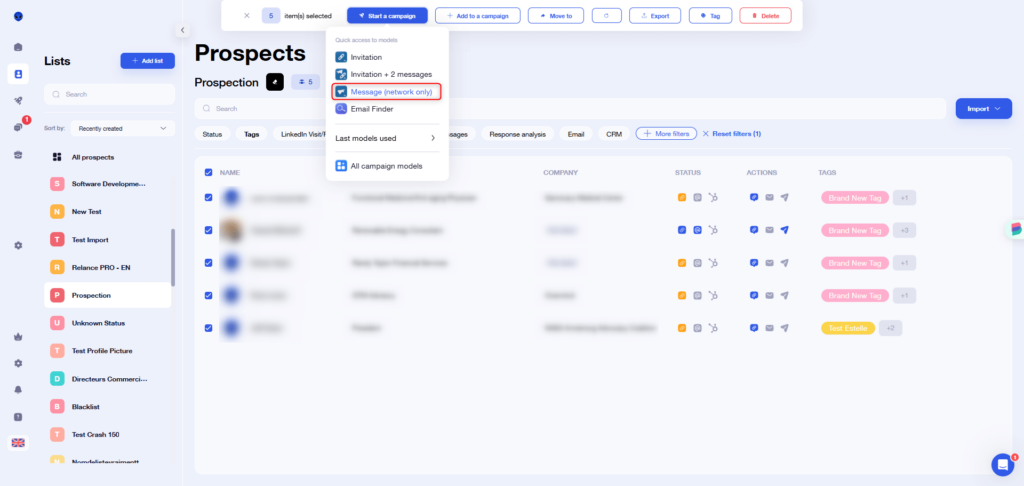Choose Email Finder in the campaign menu
Screen dimensions: 1024x486
(372, 108)
